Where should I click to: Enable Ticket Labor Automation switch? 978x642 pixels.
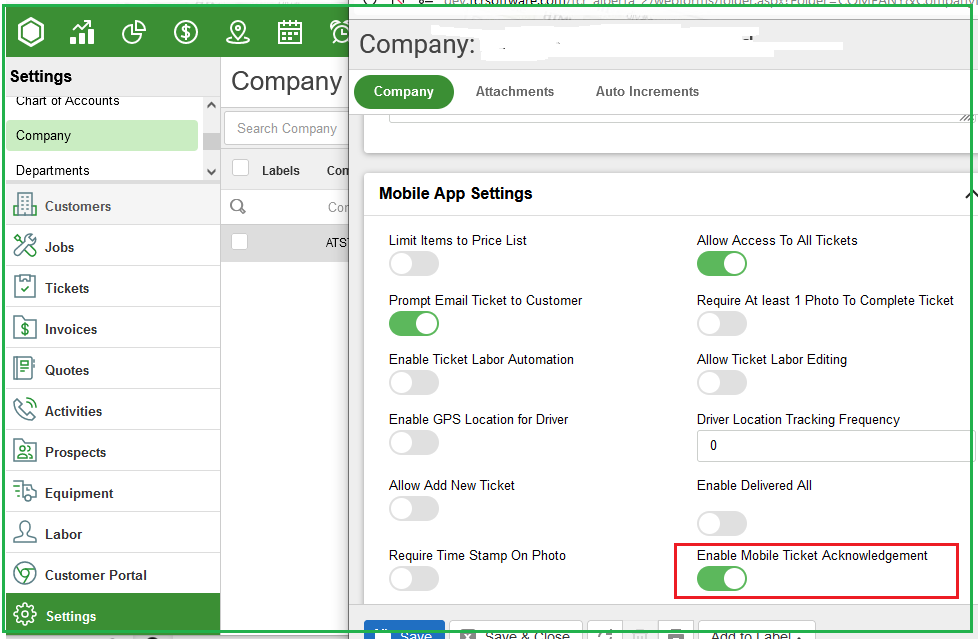(x=414, y=383)
